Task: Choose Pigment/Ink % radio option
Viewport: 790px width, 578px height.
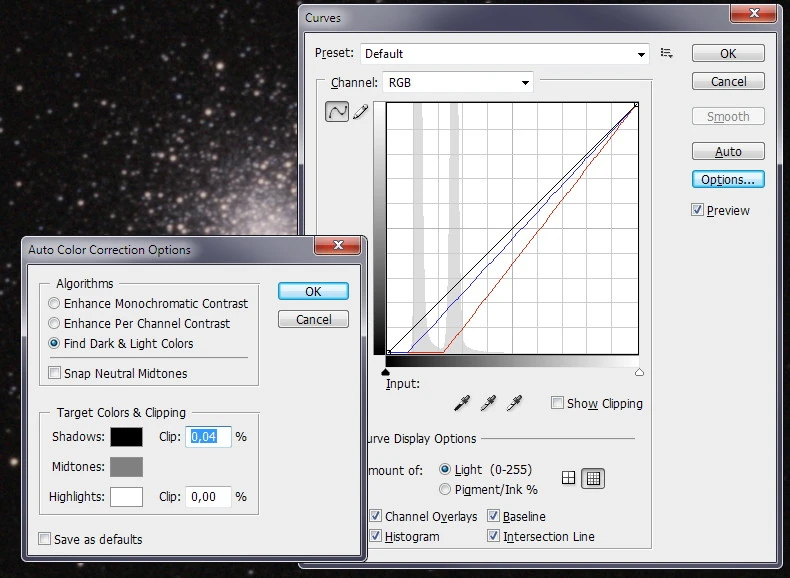Action: click(x=445, y=489)
